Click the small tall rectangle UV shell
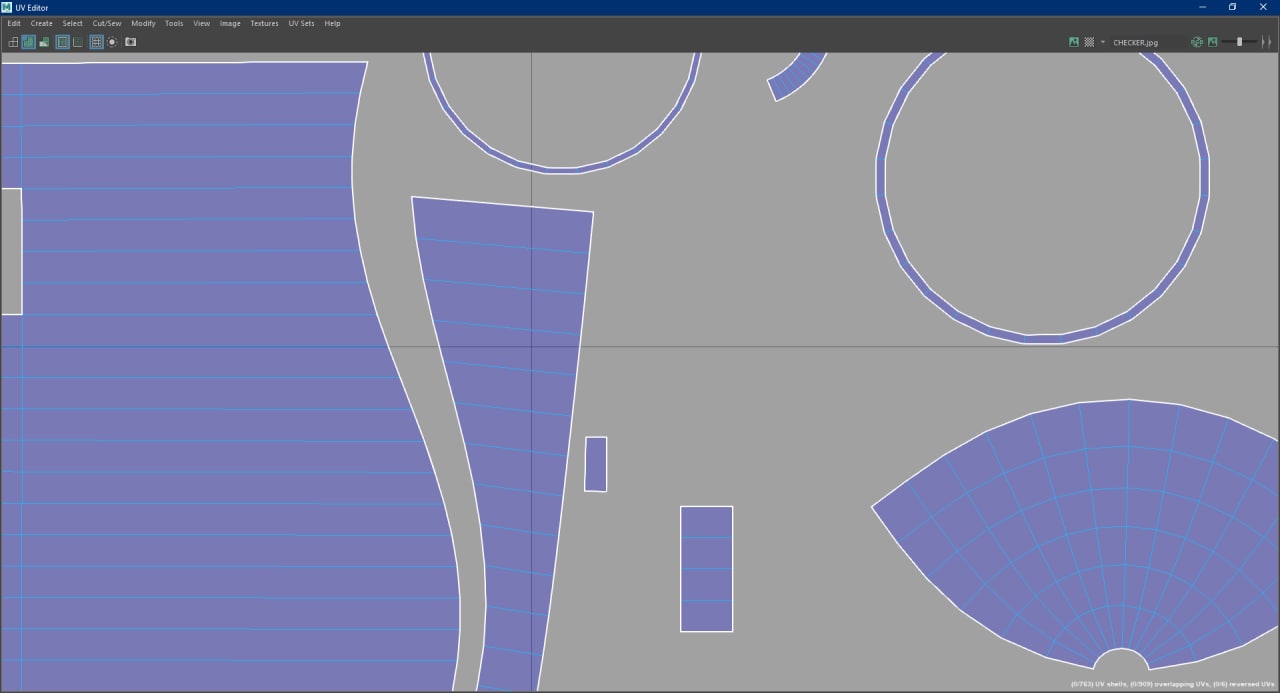Image resolution: width=1280 pixels, height=693 pixels. 596,464
